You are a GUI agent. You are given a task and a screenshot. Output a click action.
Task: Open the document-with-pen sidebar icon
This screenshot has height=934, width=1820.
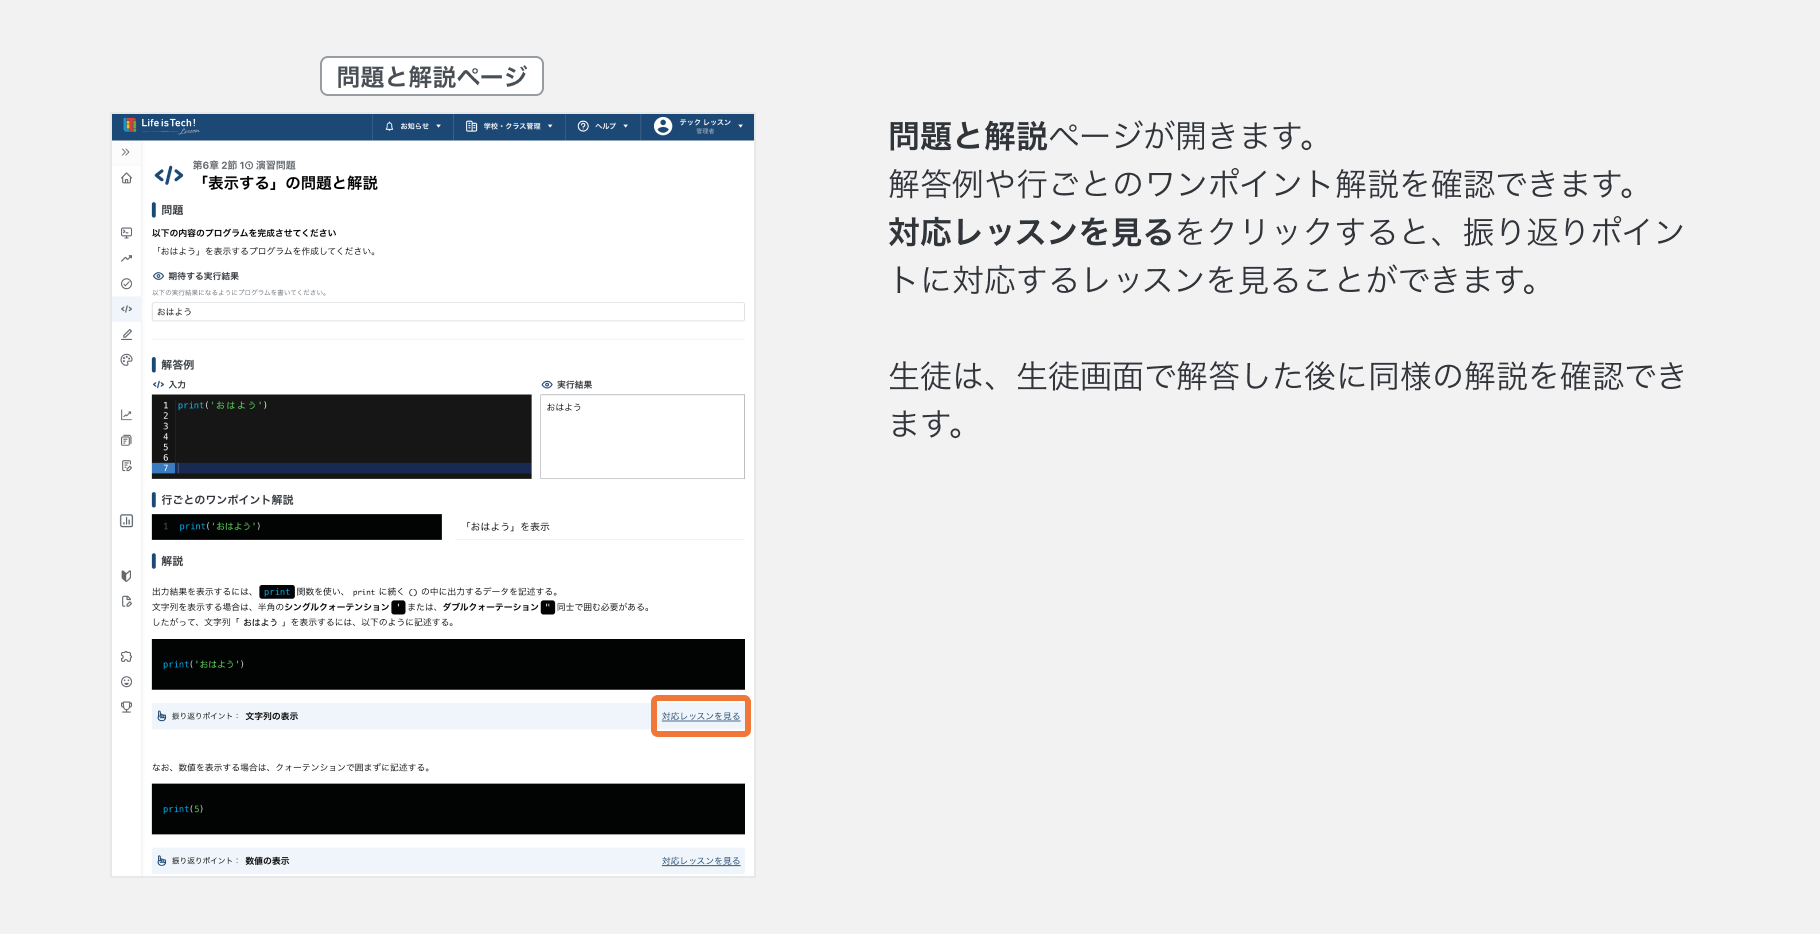point(126,466)
